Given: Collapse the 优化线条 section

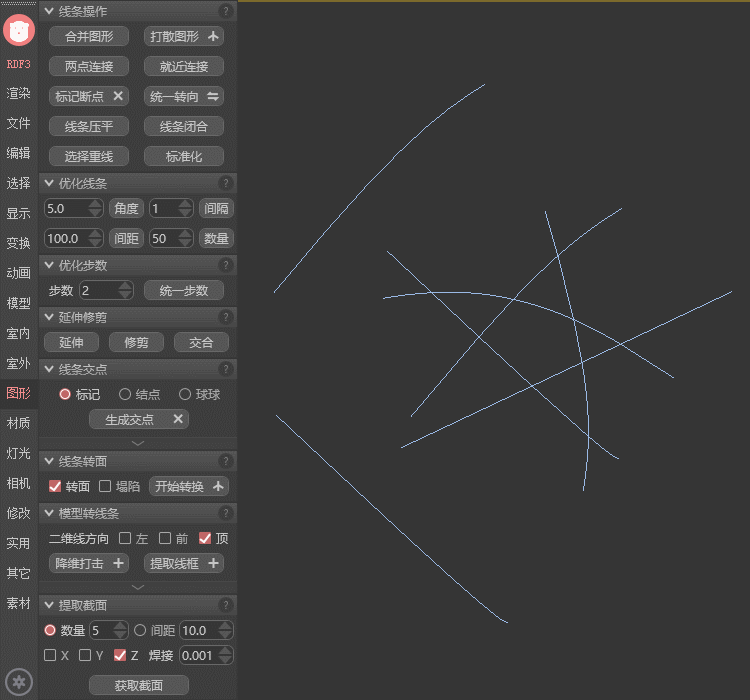Looking at the screenshot, I should tap(49, 183).
